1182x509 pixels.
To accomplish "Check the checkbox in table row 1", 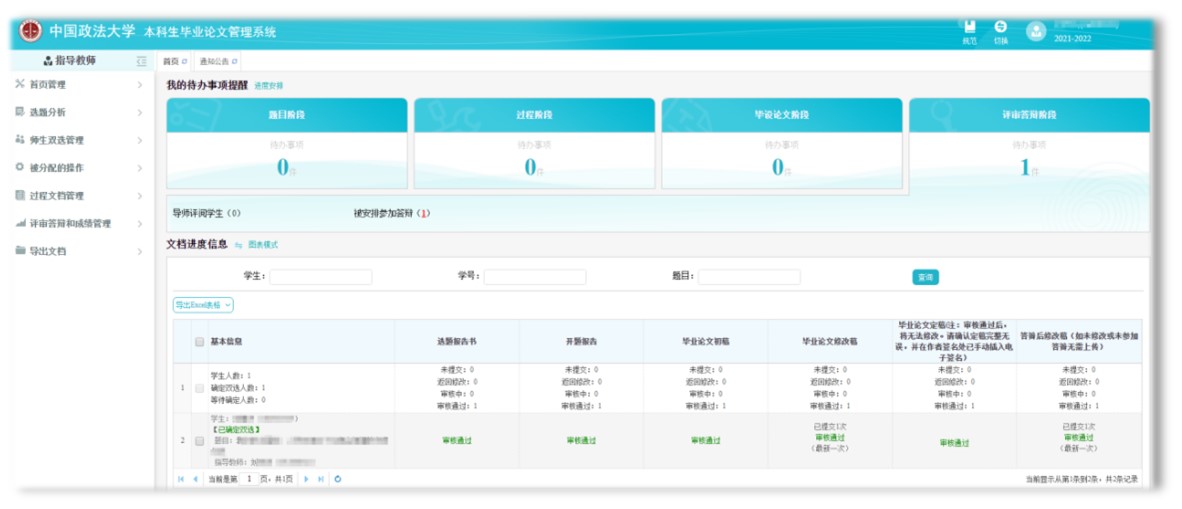I will click(x=200, y=387).
